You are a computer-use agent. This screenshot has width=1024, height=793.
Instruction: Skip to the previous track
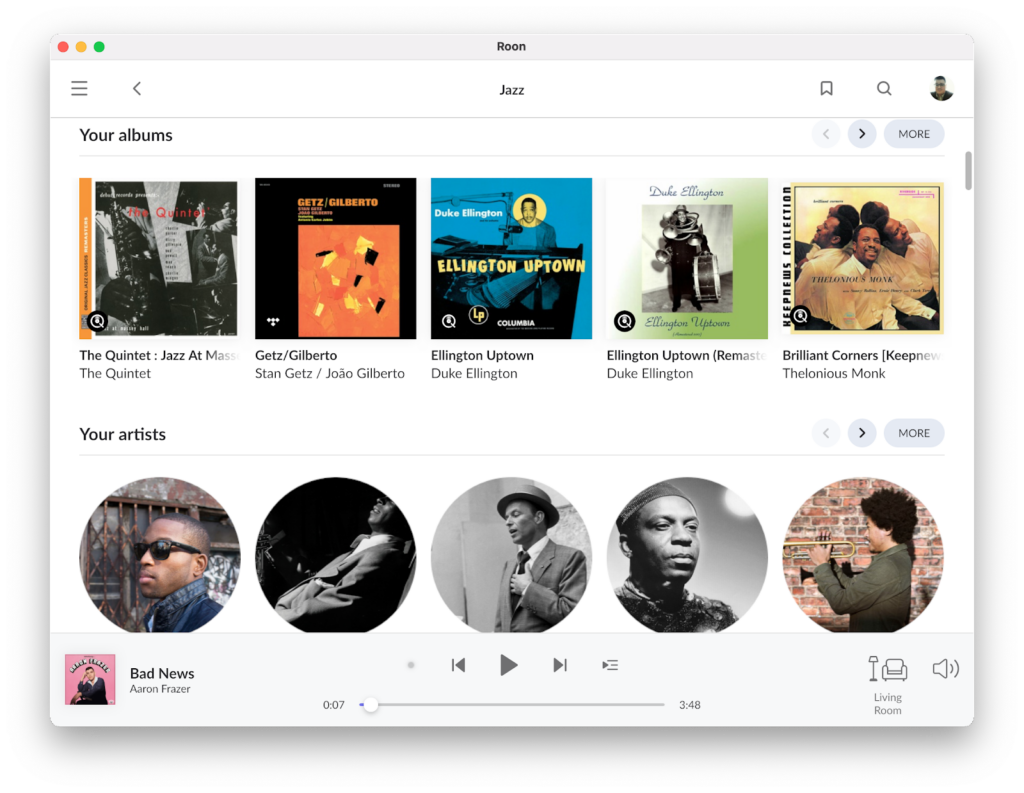[458, 665]
